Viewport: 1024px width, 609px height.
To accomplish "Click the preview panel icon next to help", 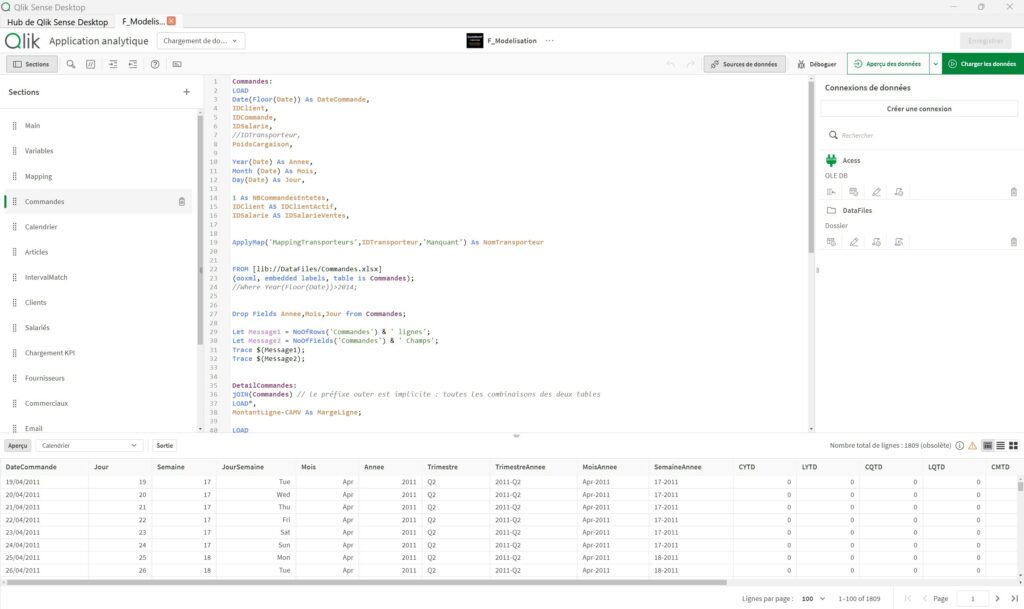I will point(177,64).
